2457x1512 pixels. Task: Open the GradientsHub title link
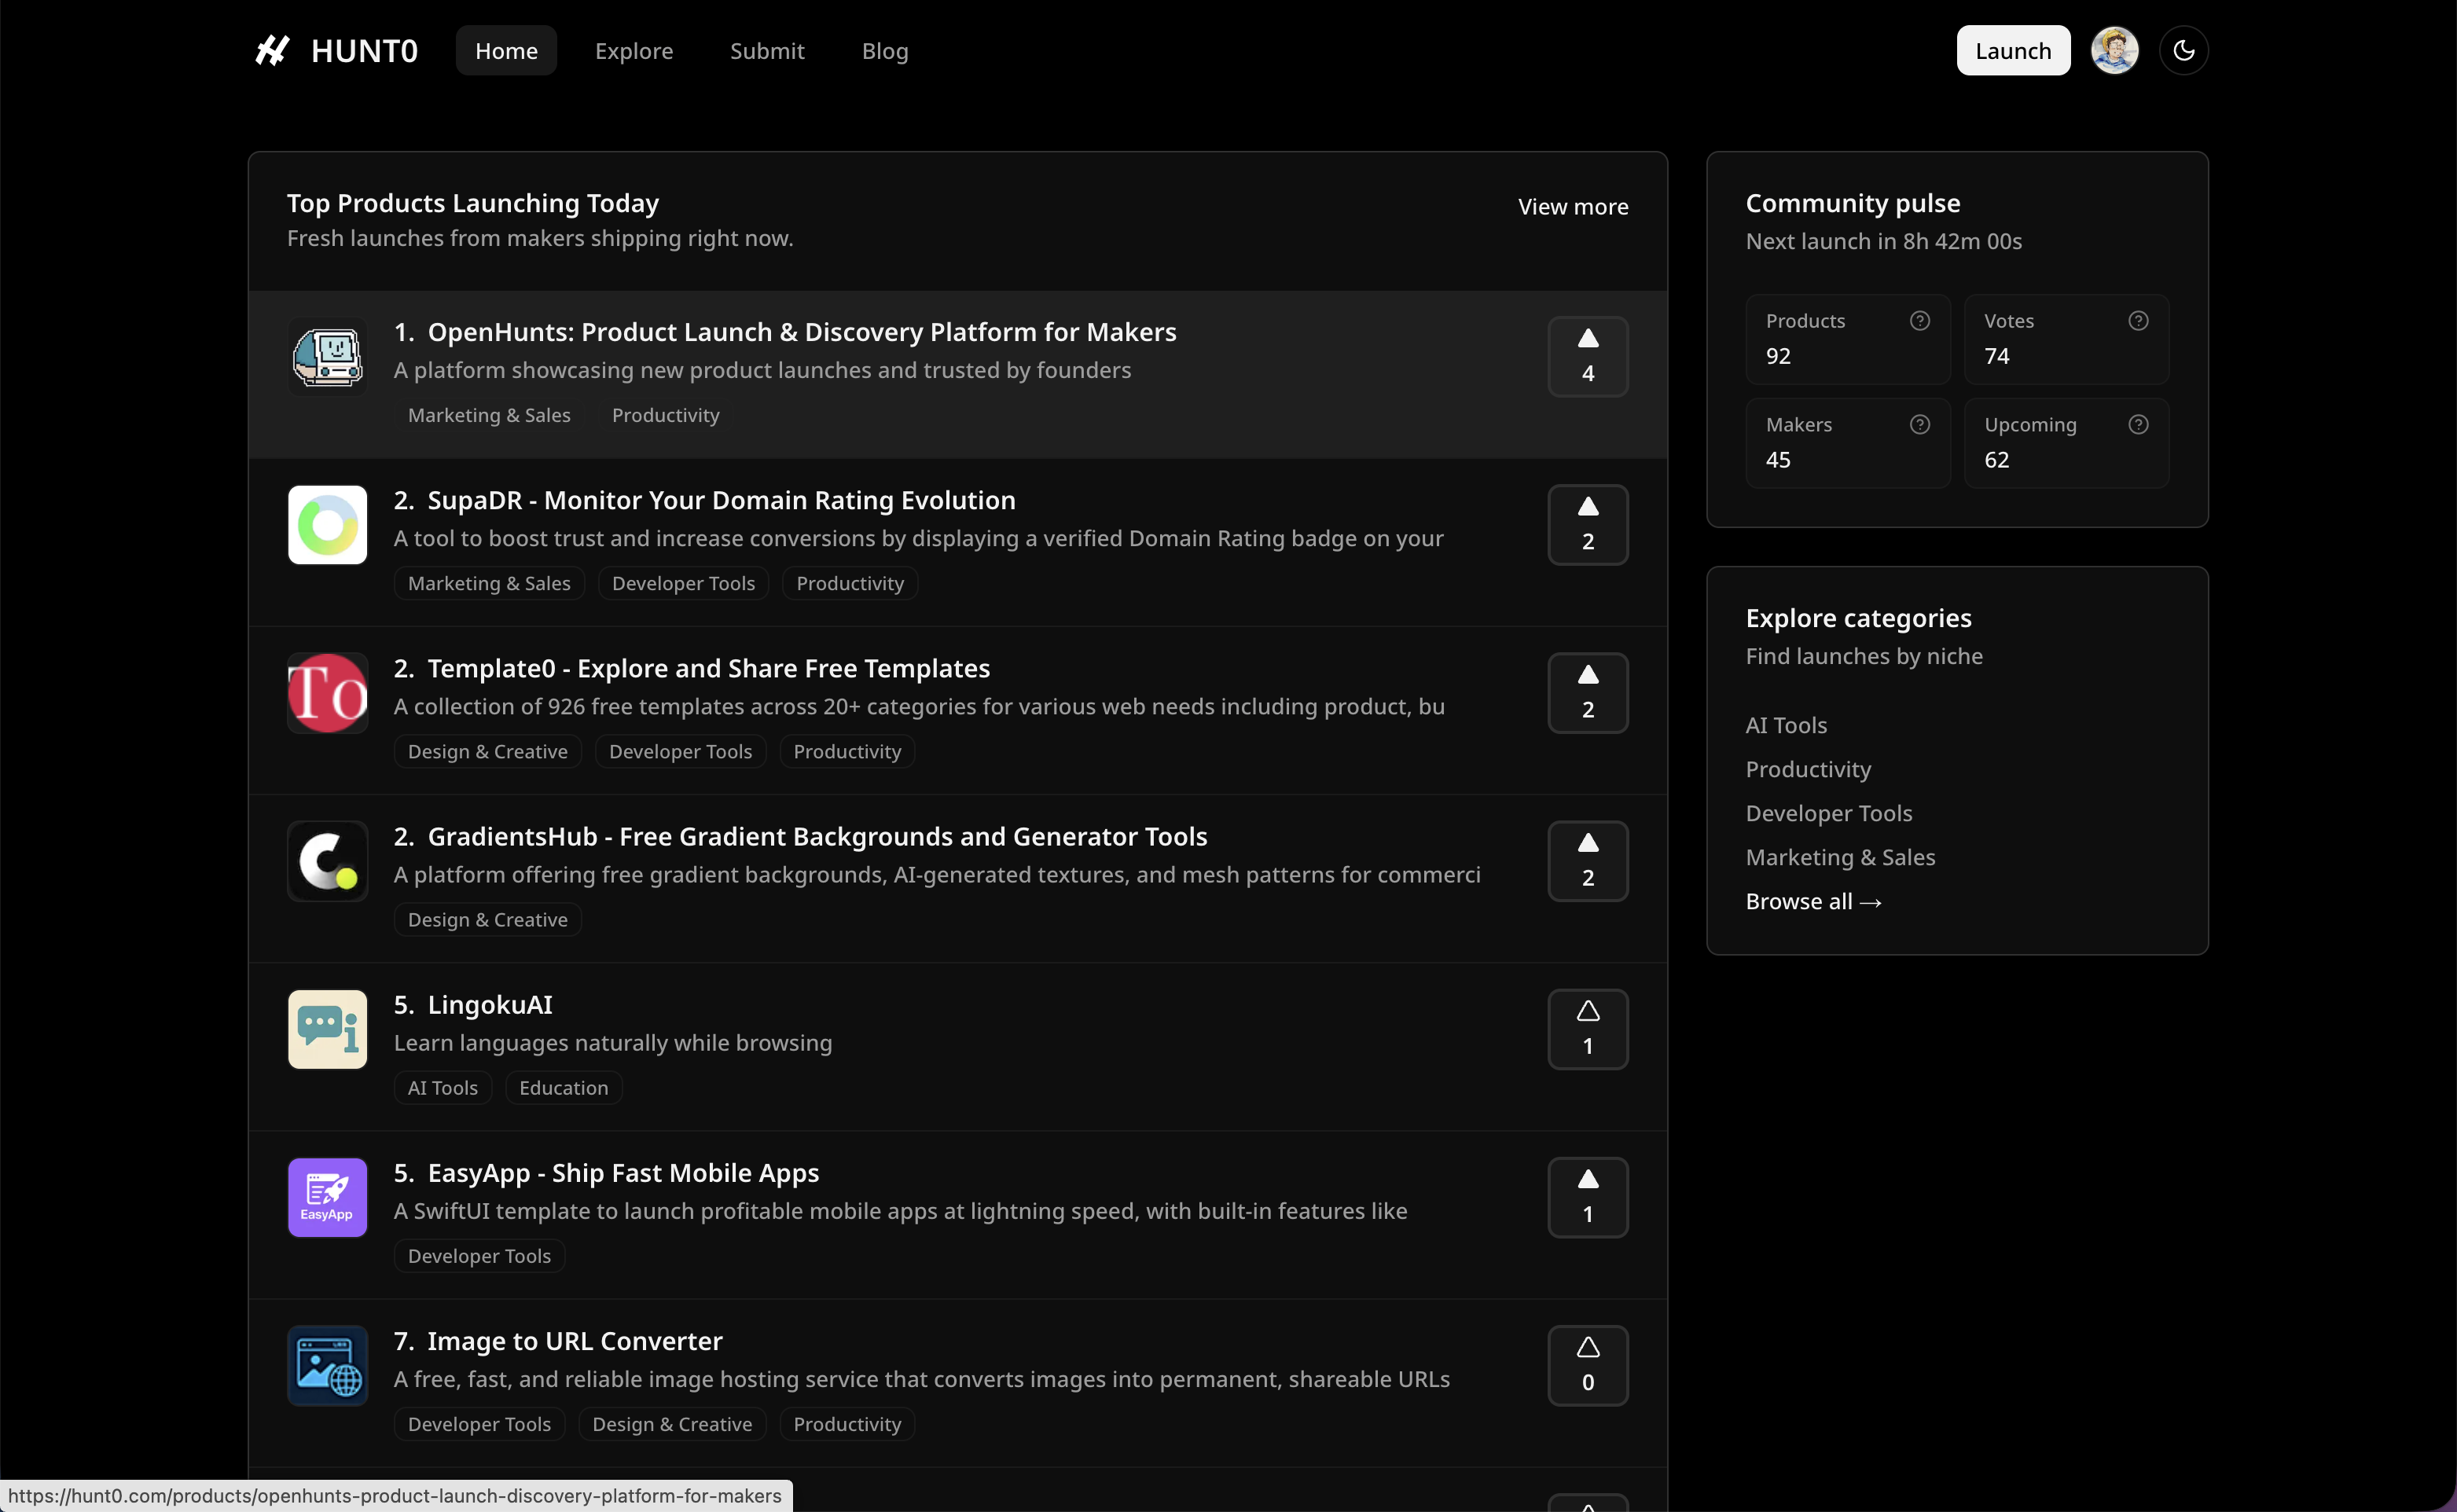(x=817, y=836)
